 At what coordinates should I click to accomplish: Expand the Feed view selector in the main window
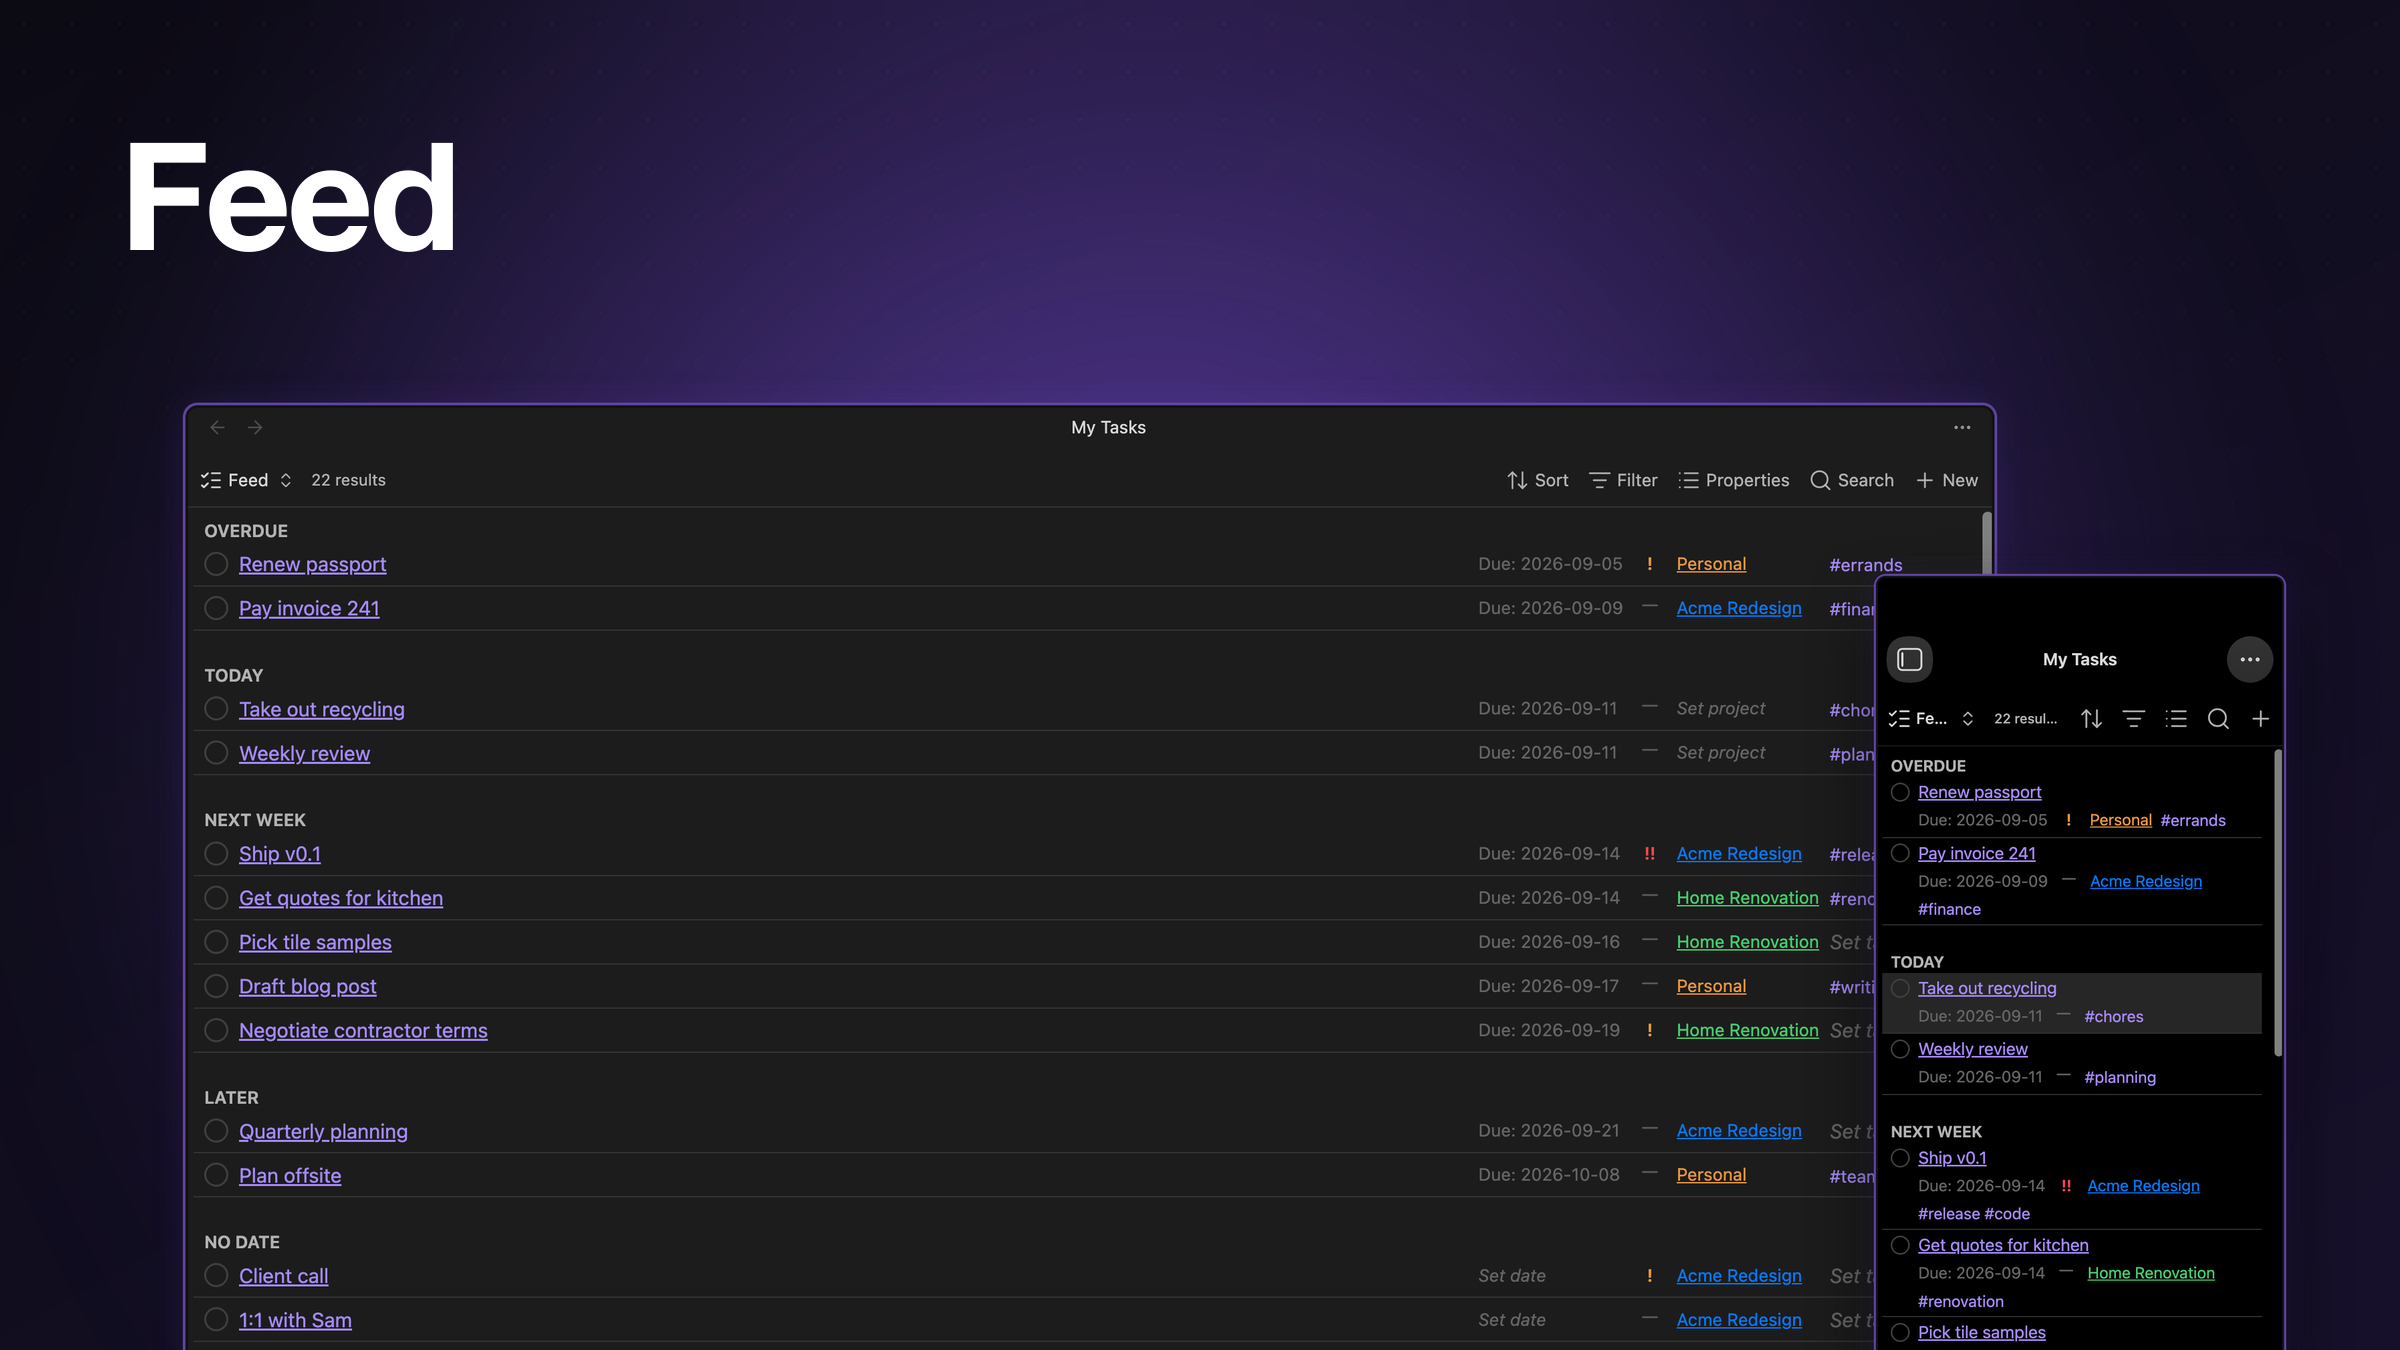(246, 480)
